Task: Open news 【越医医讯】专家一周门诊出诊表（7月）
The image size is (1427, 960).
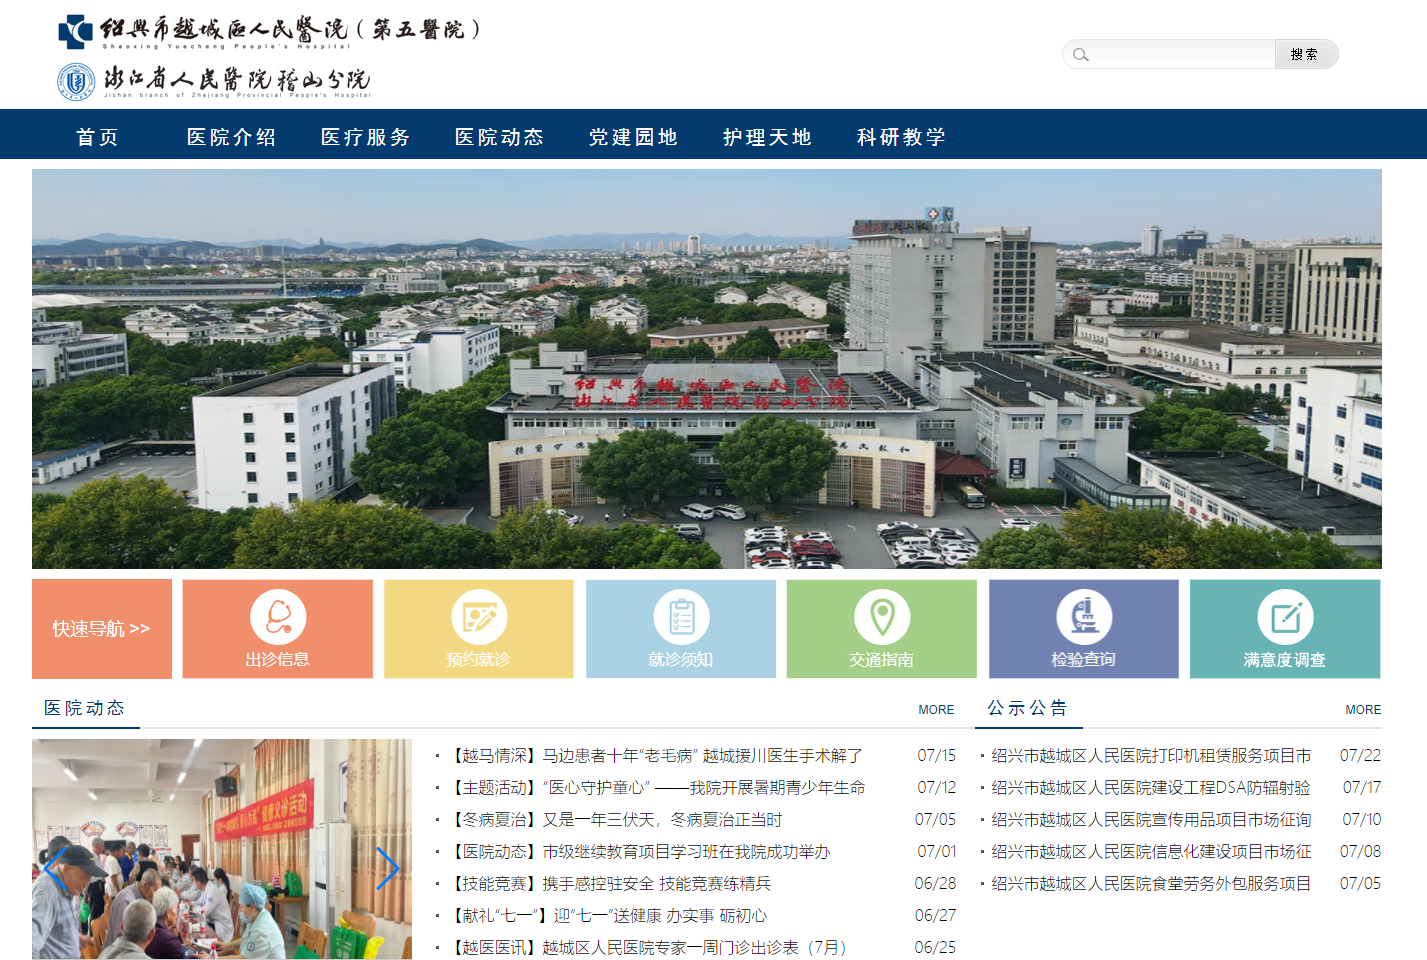Action: [650, 948]
